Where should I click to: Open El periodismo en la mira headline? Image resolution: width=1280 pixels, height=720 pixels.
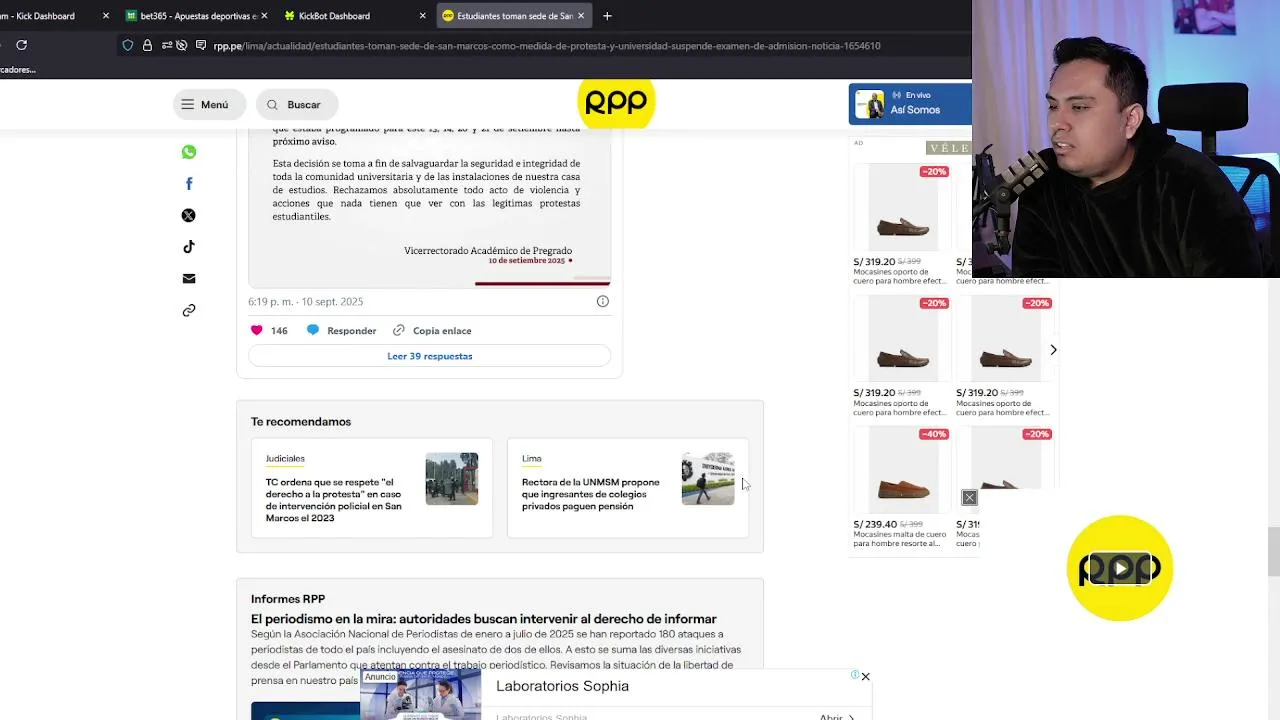(484, 619)
